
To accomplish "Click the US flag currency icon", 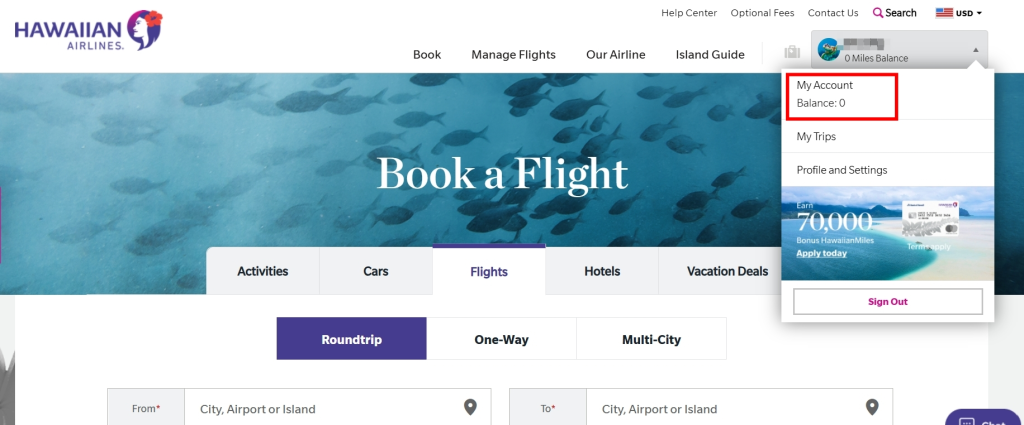I will click(x=944, y=13).
